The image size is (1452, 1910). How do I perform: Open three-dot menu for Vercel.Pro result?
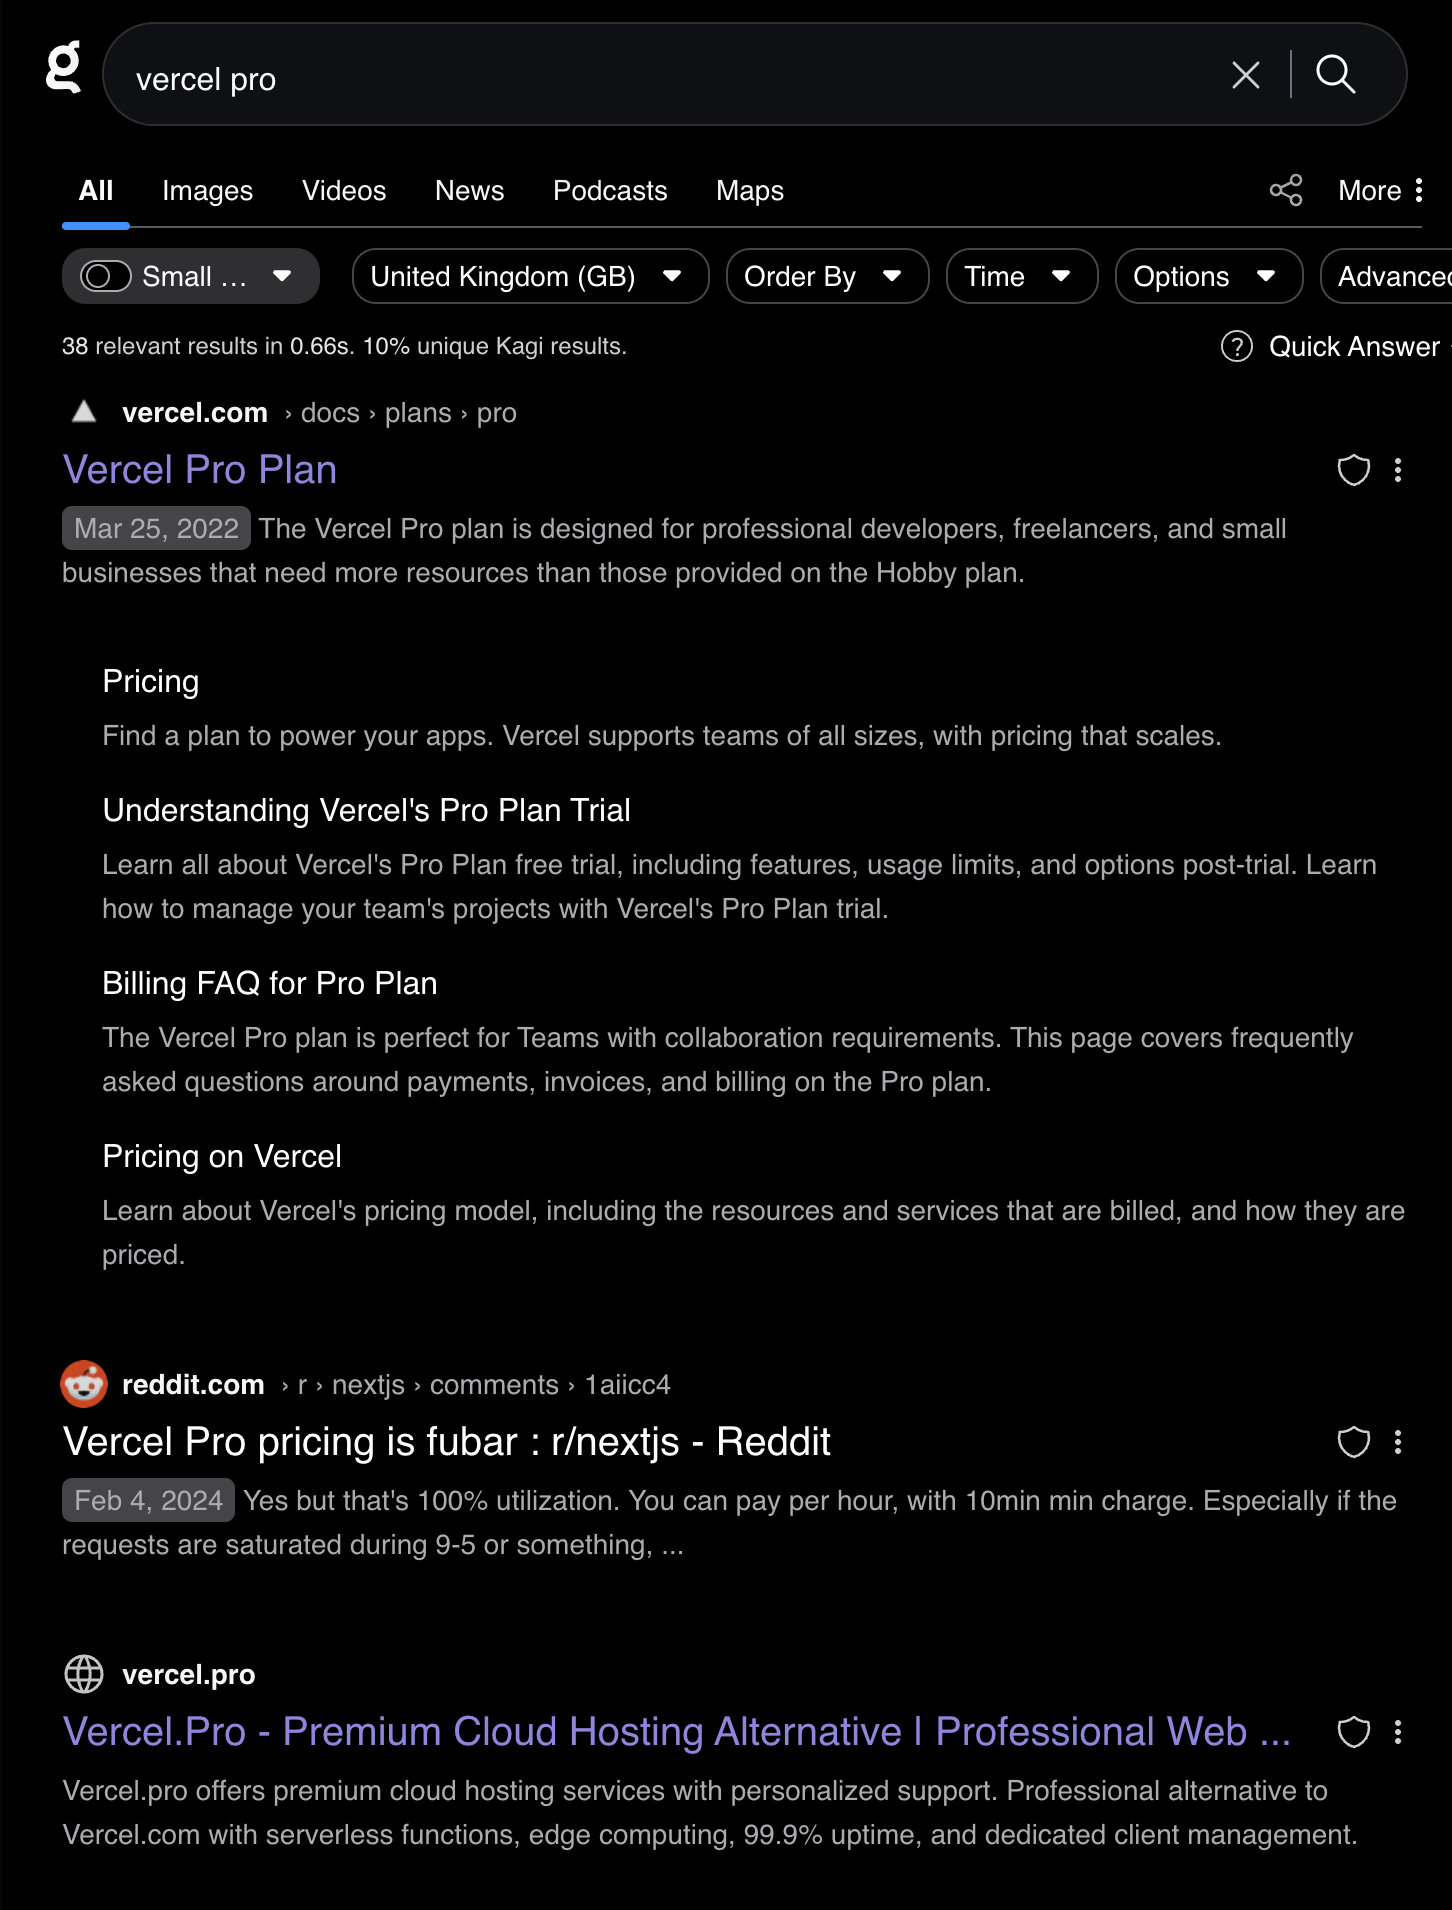(1398, 1732)
